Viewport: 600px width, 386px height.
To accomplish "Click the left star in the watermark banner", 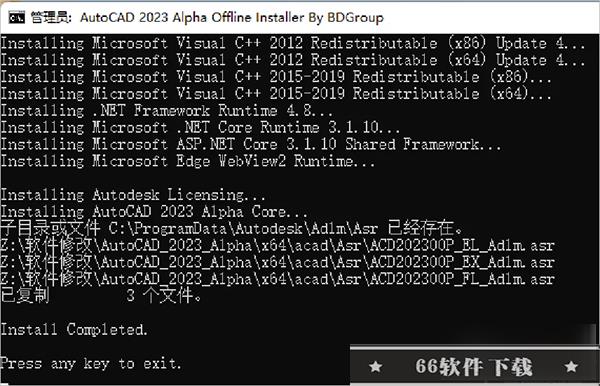I will pos(375,366).
